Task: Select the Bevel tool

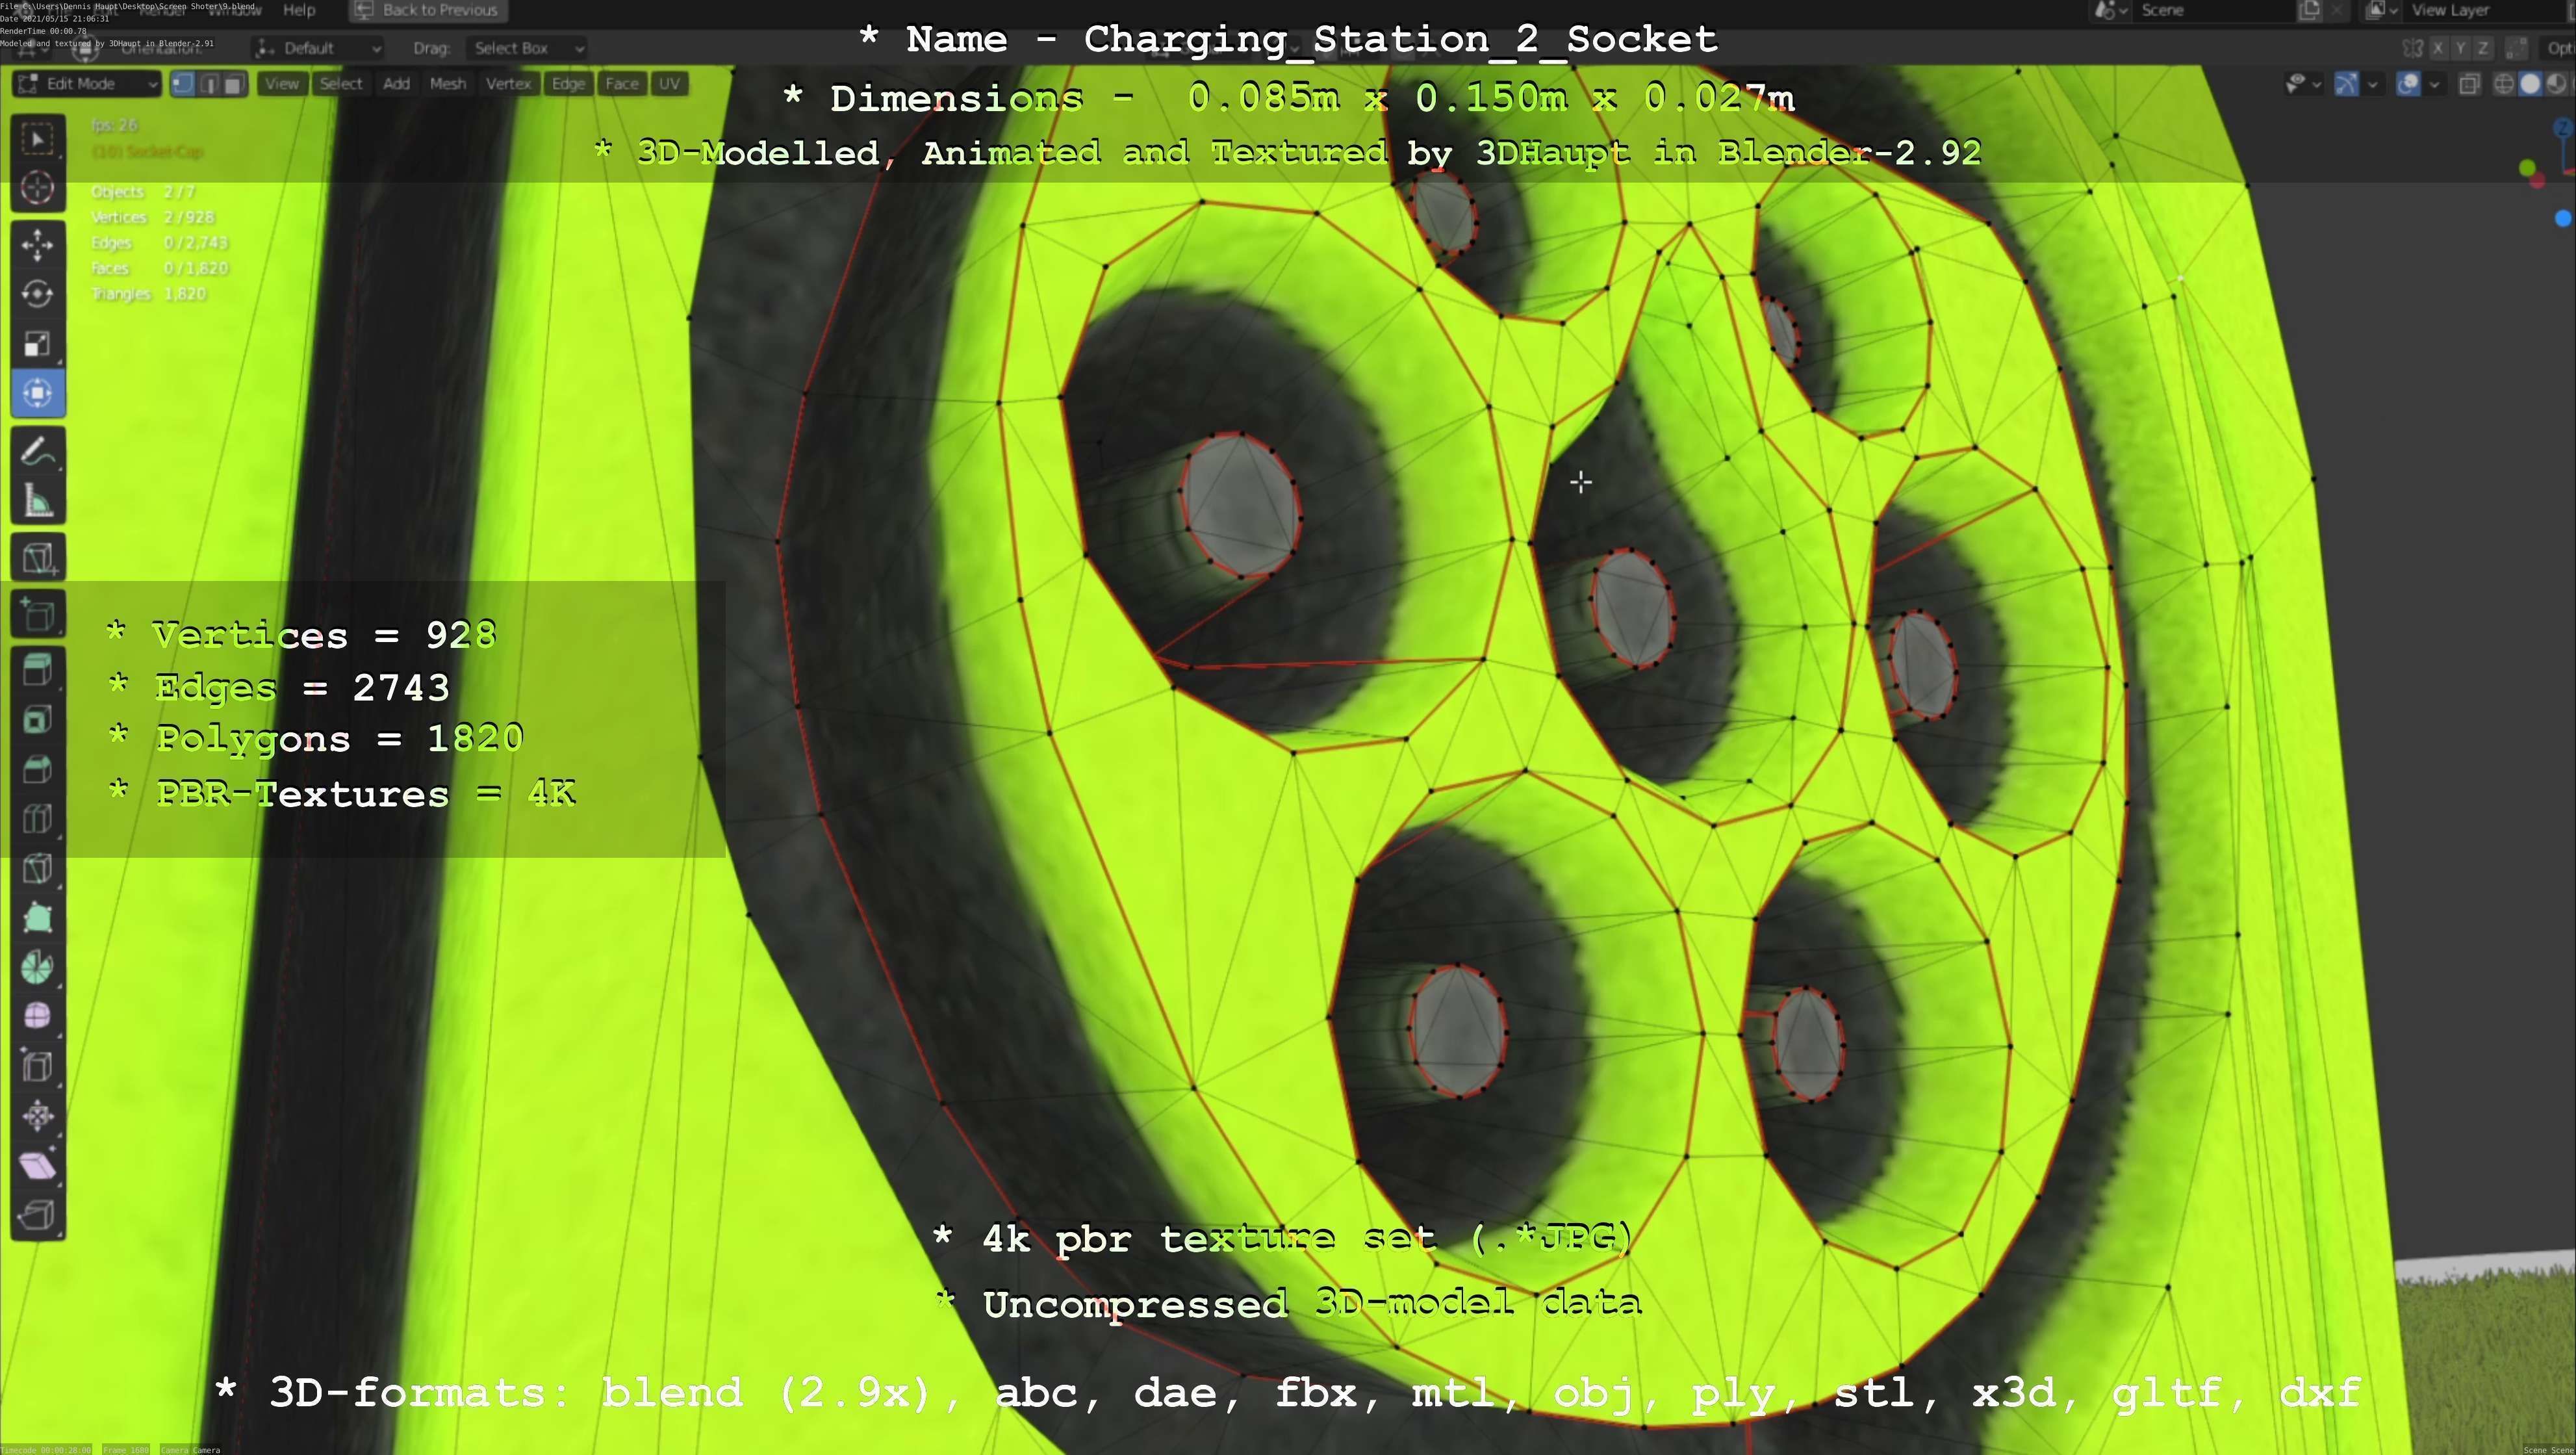Action: click(x=38, y=770)
